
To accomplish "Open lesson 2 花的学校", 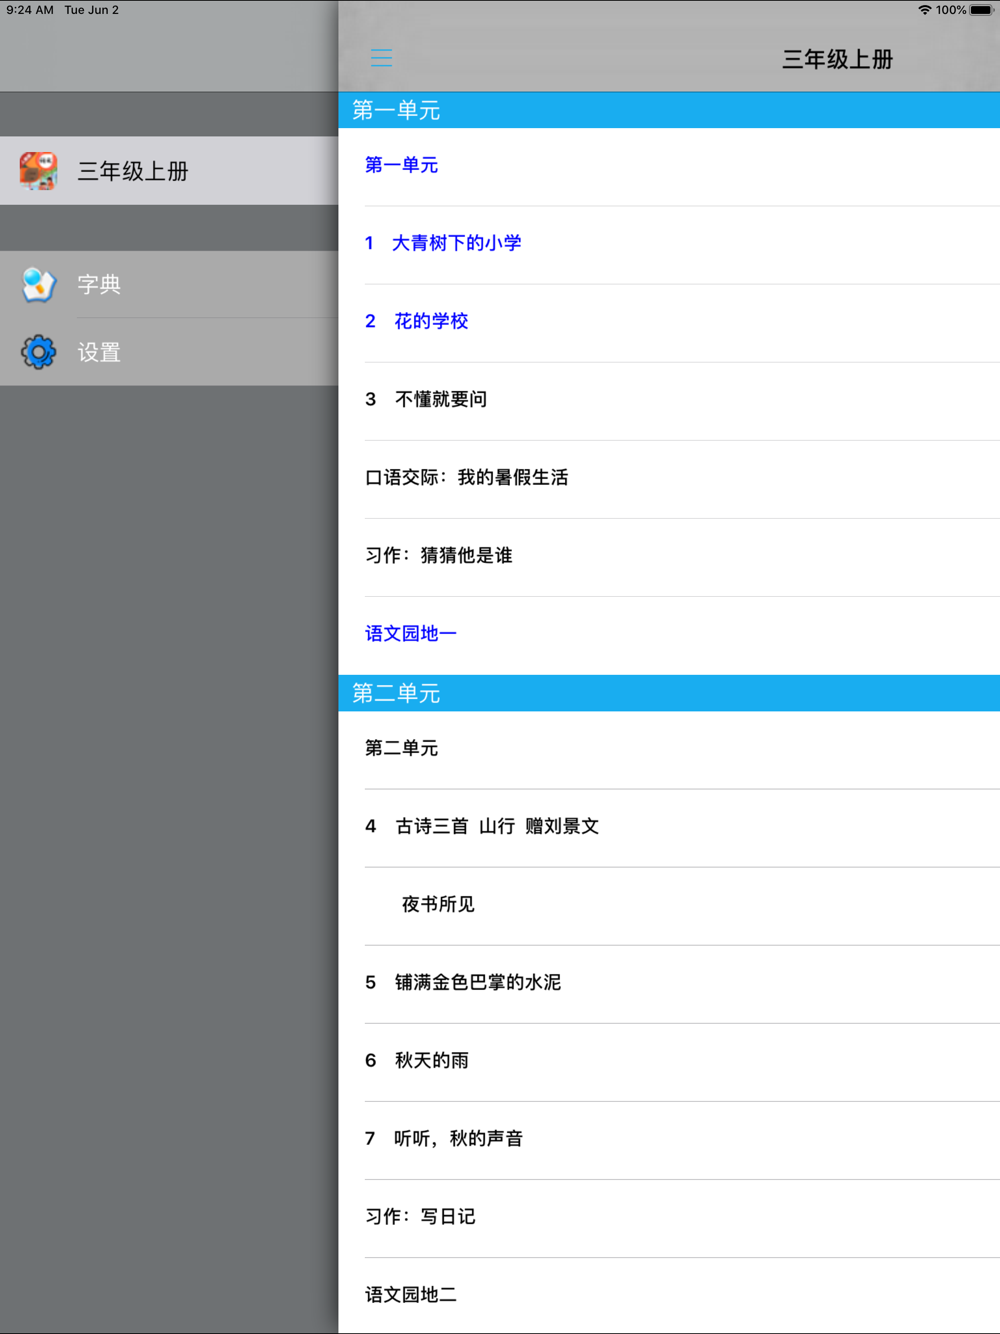I will [669, 323].
